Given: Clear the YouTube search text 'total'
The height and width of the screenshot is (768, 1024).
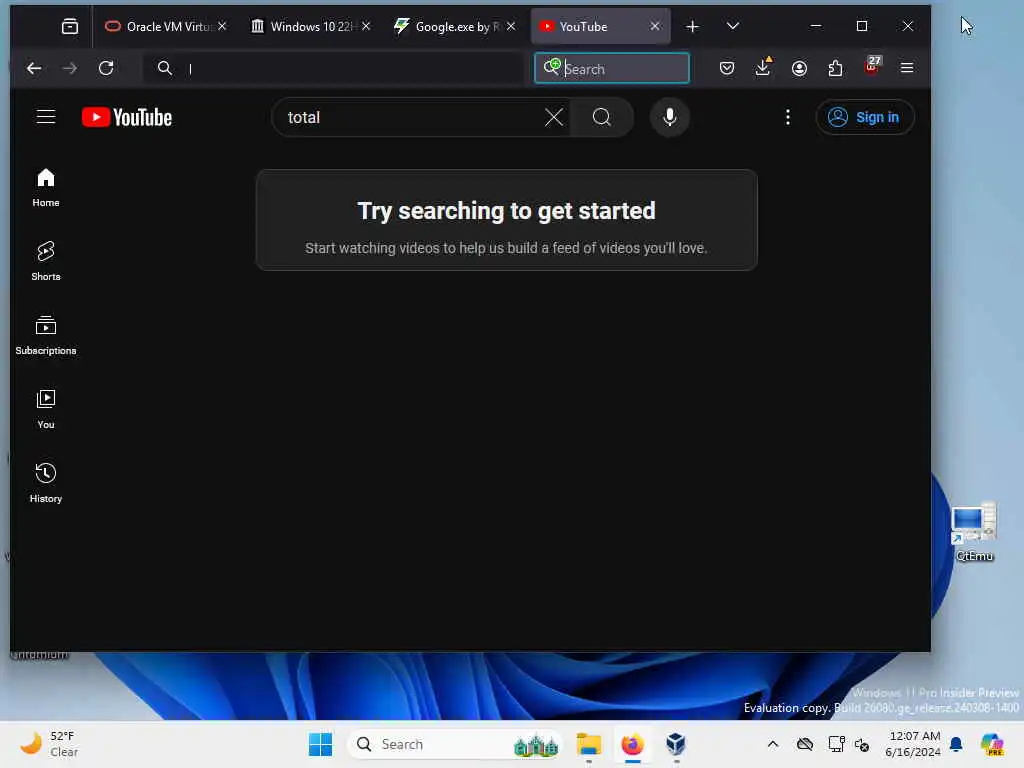Looking at the screenshot, I should [x=554, y=118].
